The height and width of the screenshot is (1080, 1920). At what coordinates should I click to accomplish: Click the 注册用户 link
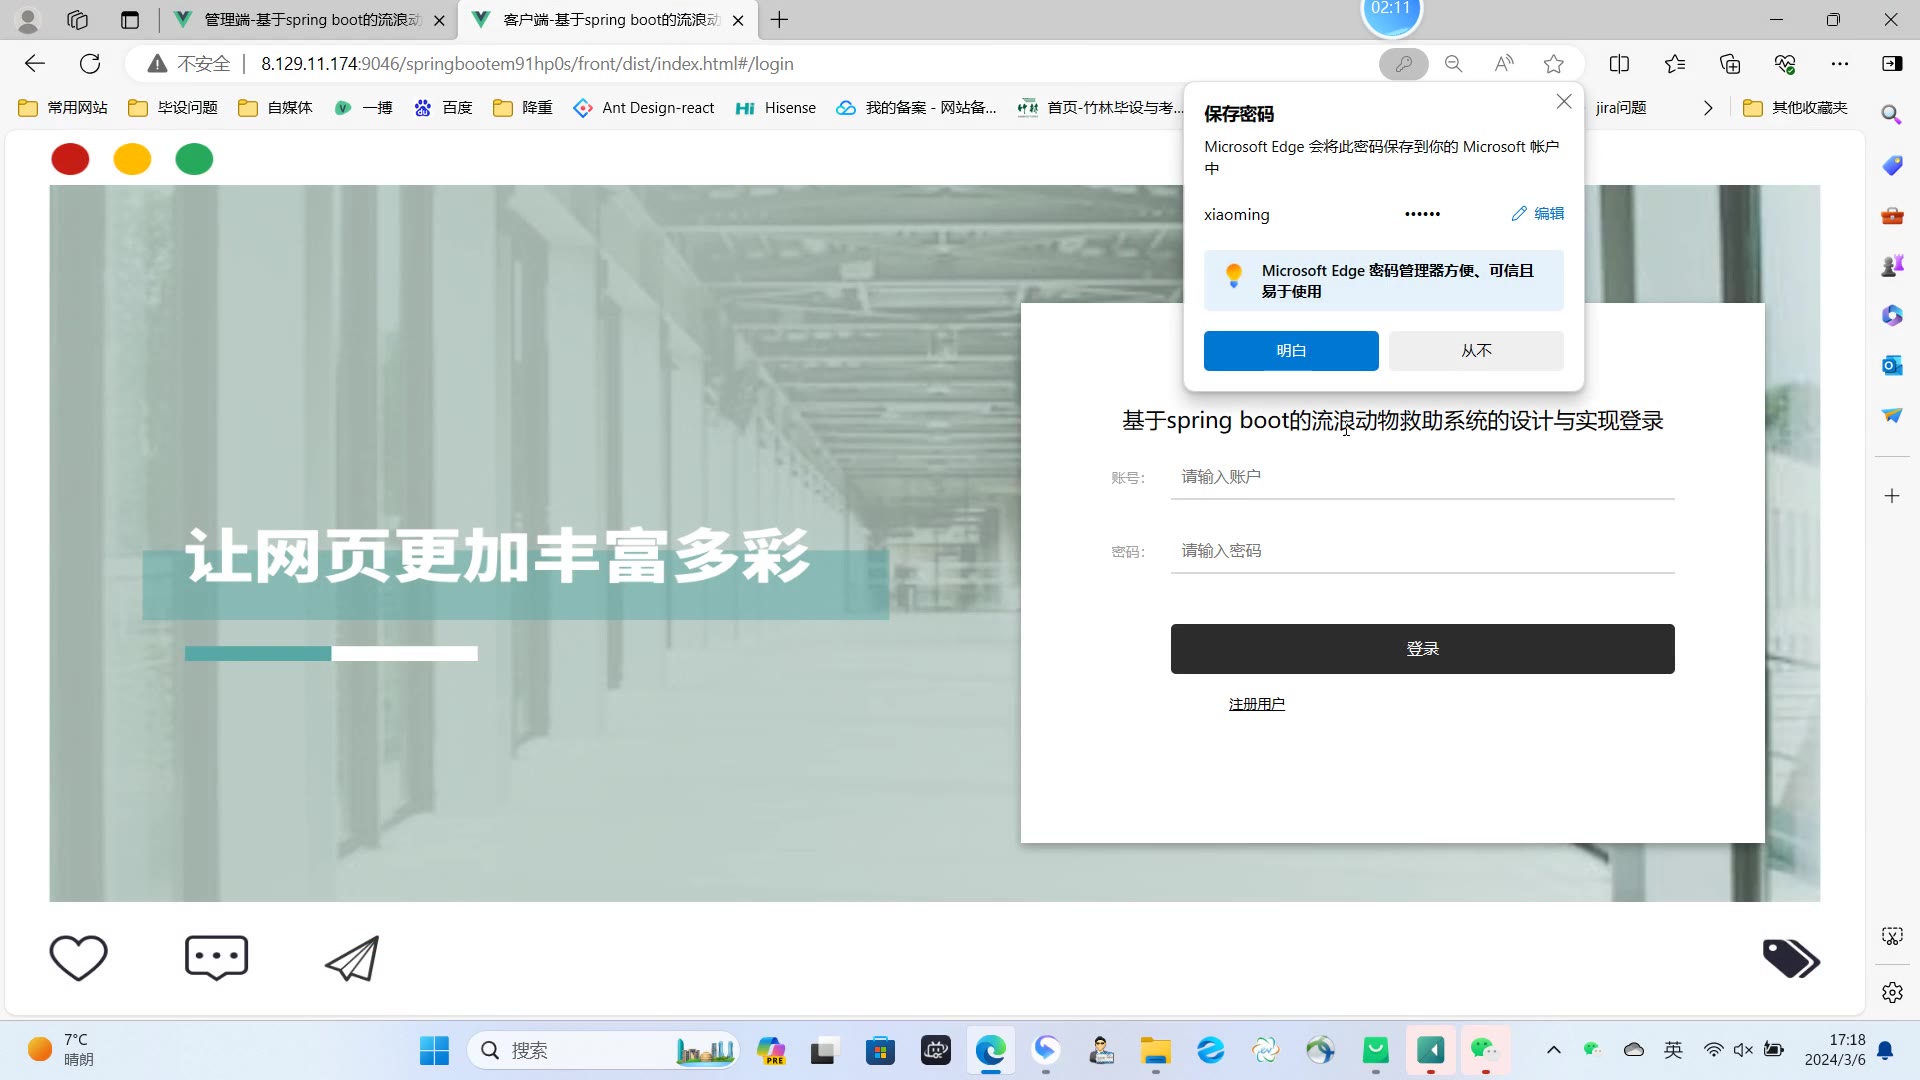pos(1256,704)
